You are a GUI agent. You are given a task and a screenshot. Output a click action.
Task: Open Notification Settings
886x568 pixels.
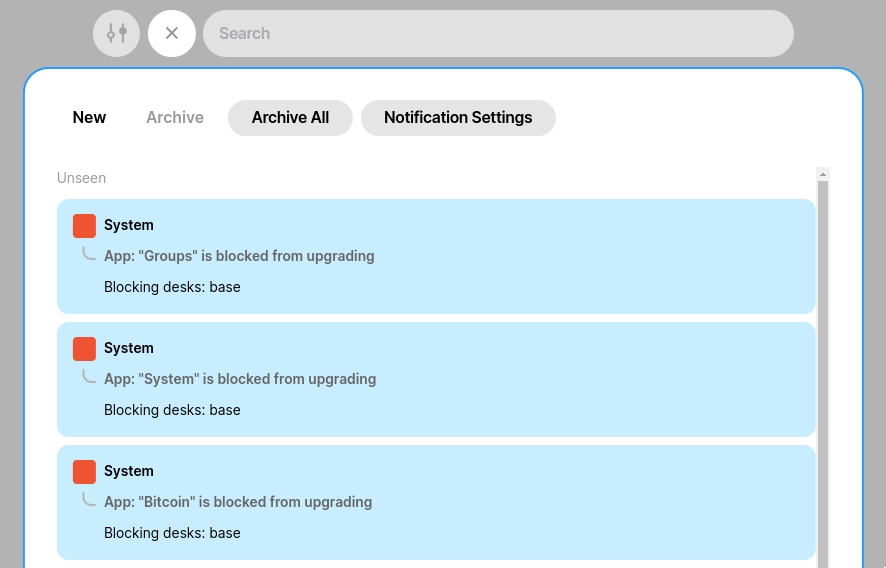click(458, 118)
